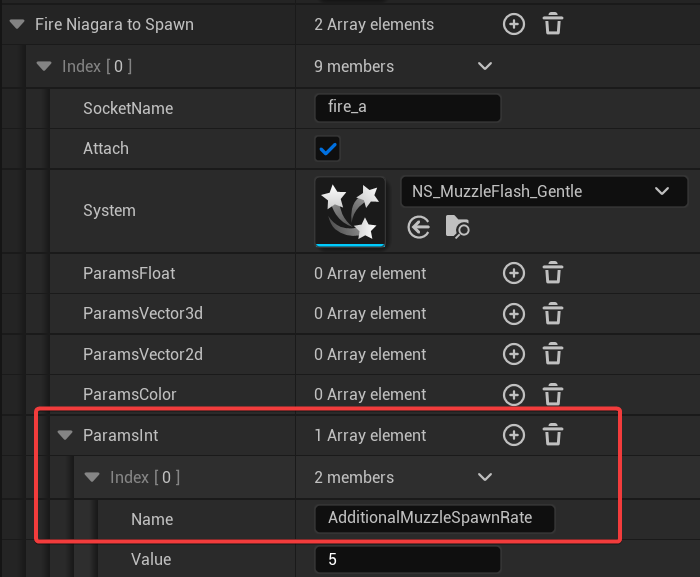The height and width of the screenshot is (577, 700).
Task: Add element to ParamsVector3d array
Action: [x=514, y=314]
